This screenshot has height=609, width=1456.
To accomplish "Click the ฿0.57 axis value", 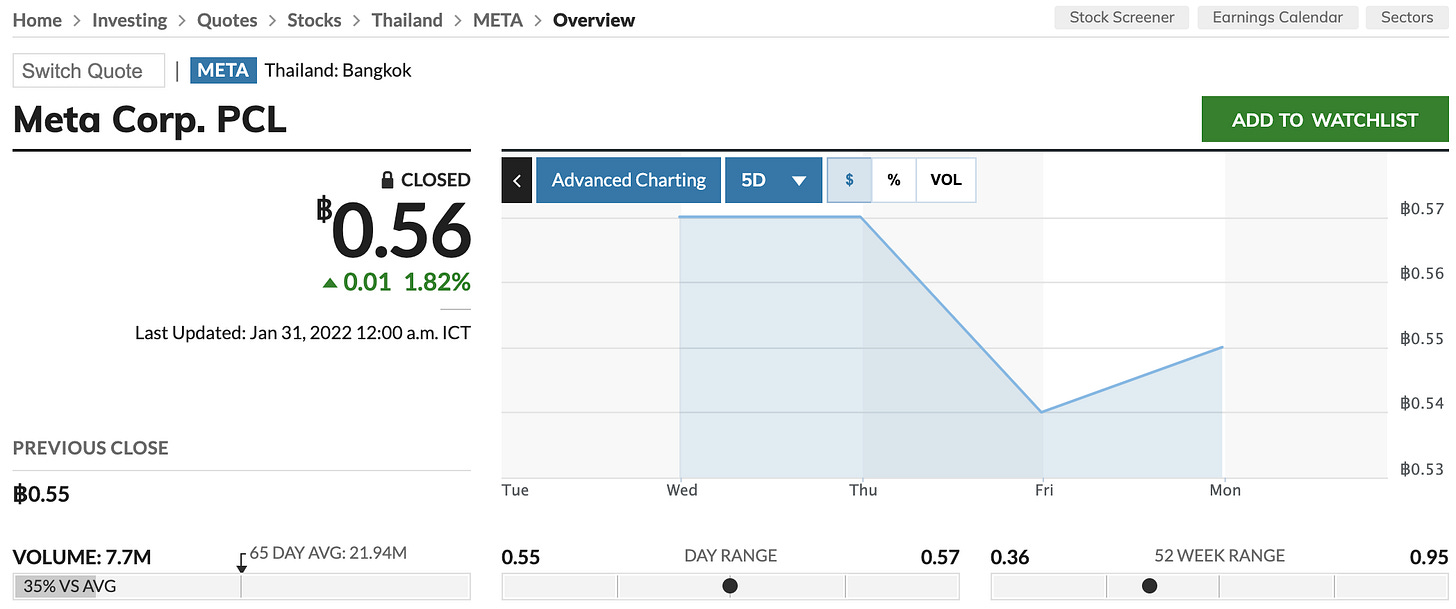I will point(1422,209).
